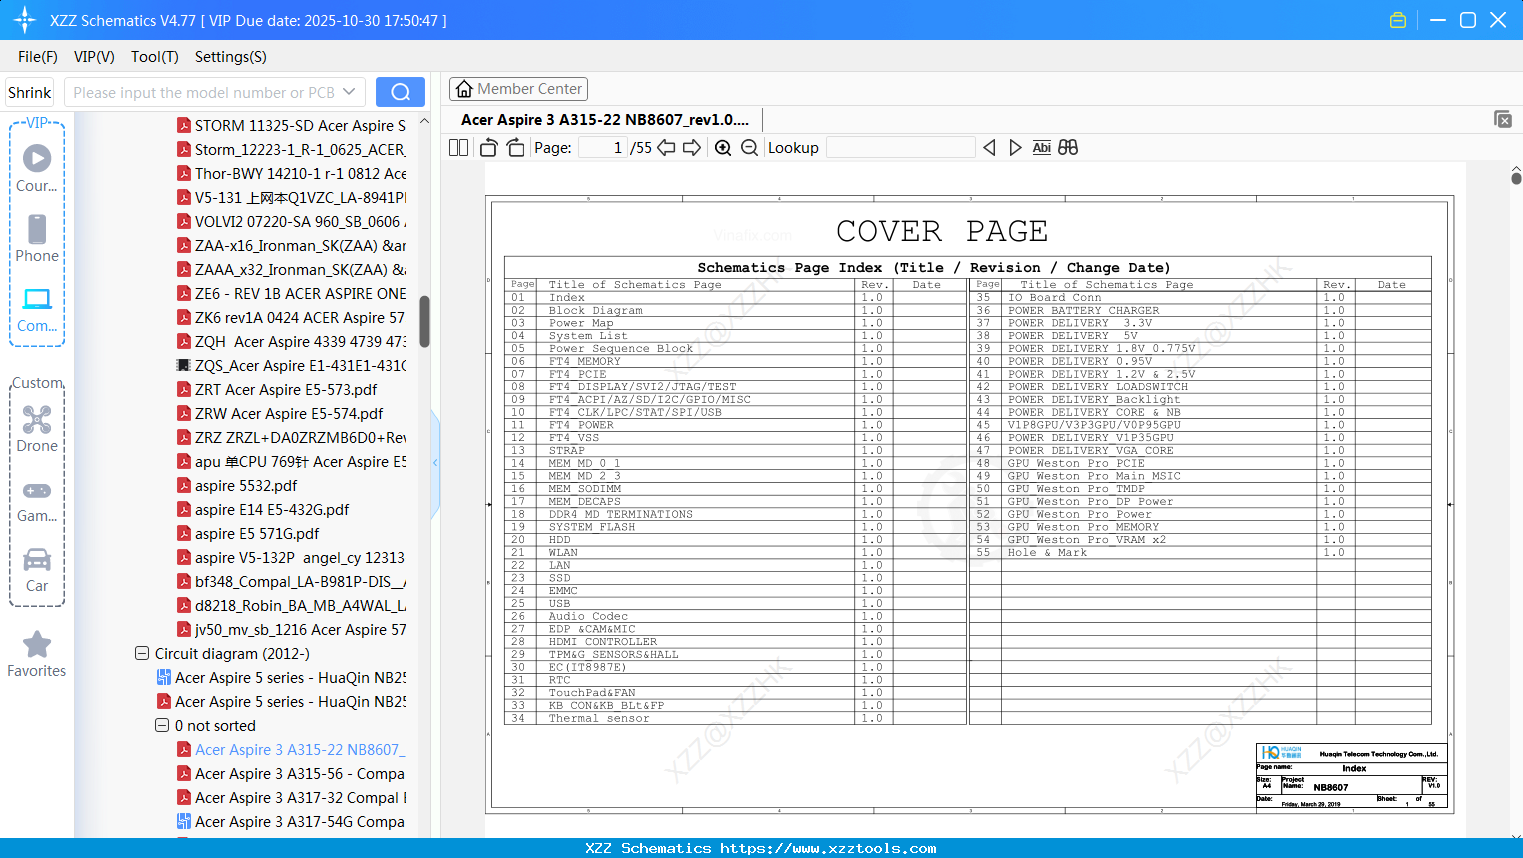Open aspire E5 571G.pdf
This screenshot has height=858, width=1523.
pos(249,533)
